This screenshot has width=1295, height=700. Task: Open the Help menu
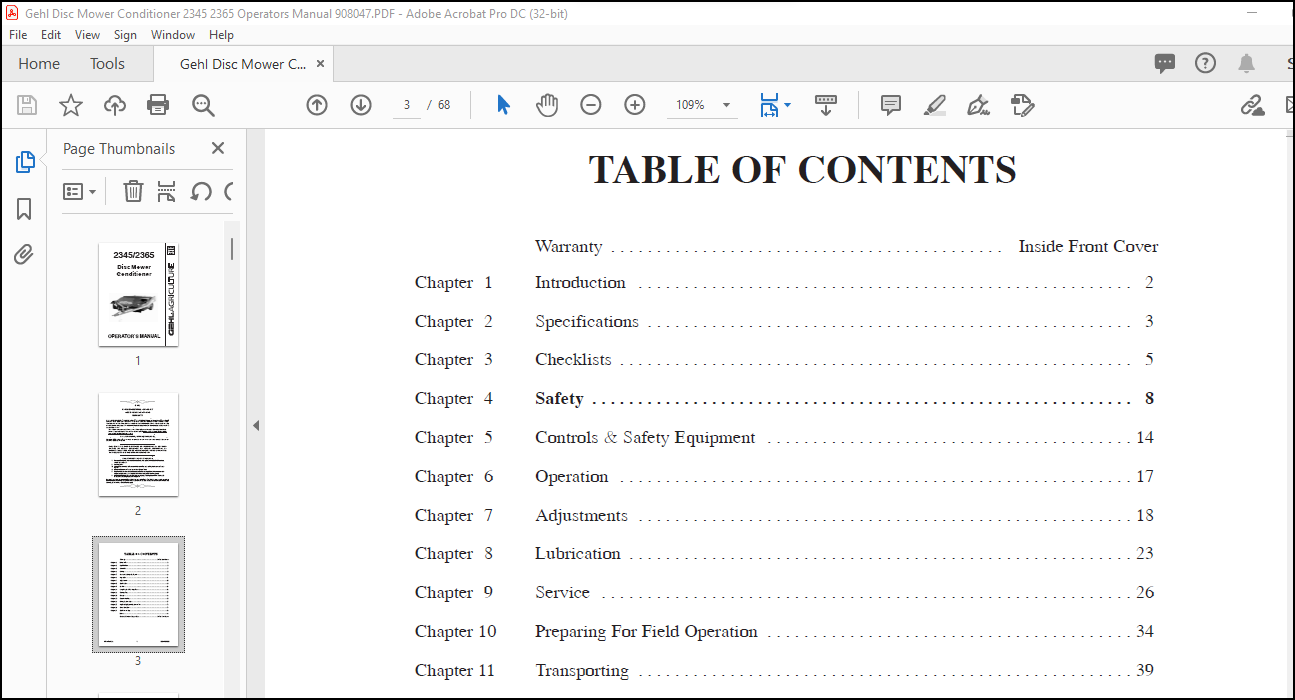(221, 35)
